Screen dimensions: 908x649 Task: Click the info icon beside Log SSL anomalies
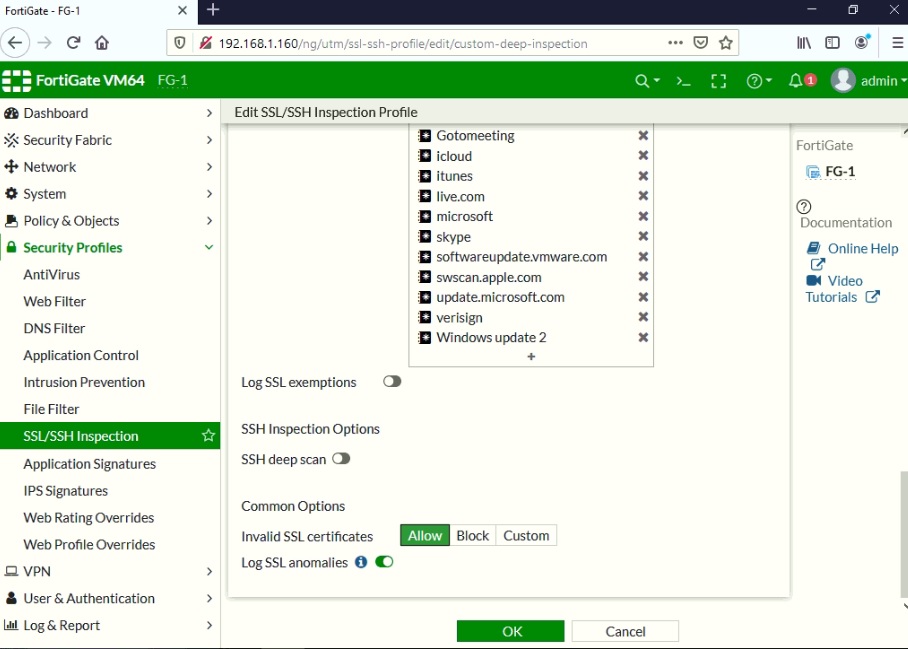coord(360,562)
